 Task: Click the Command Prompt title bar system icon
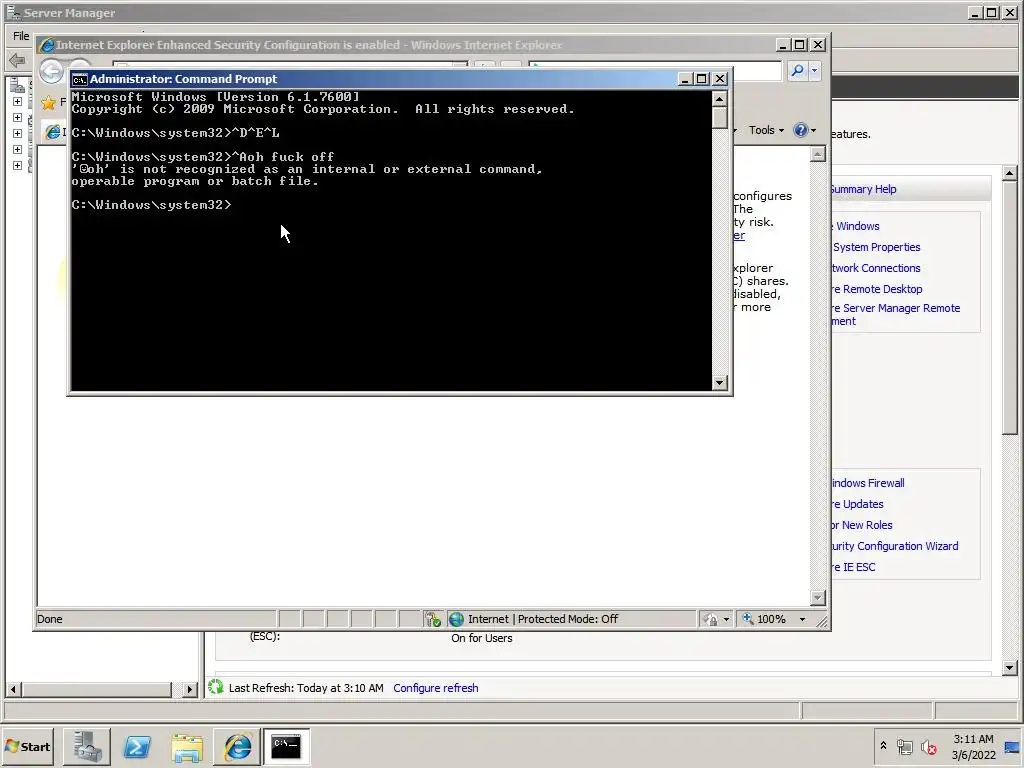[80, 79]
